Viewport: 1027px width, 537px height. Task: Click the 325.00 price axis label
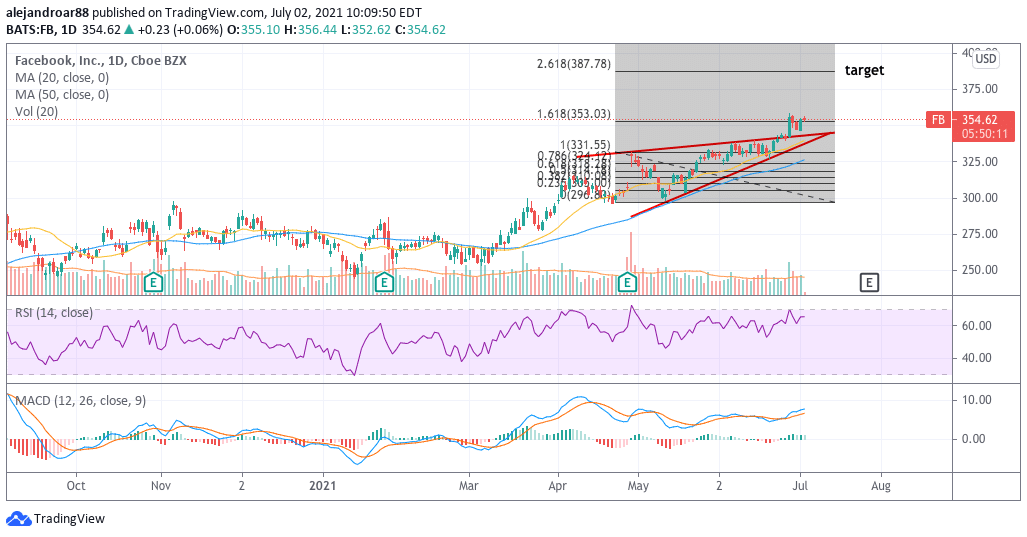(980, 162)
